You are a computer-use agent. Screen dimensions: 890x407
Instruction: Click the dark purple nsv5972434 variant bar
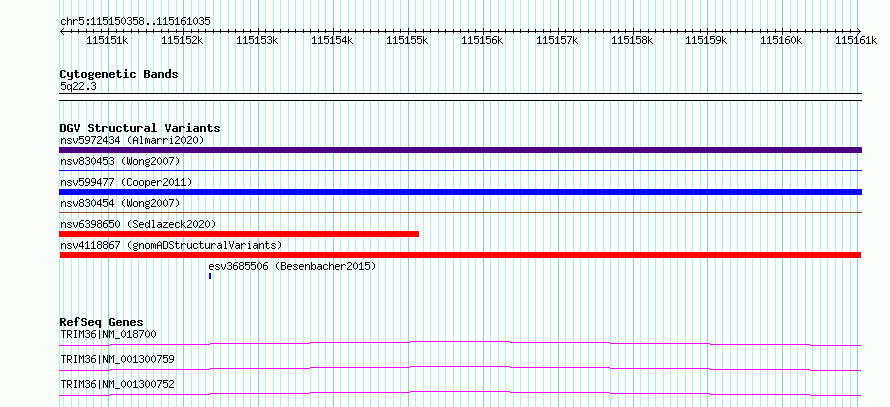[460, 150]
